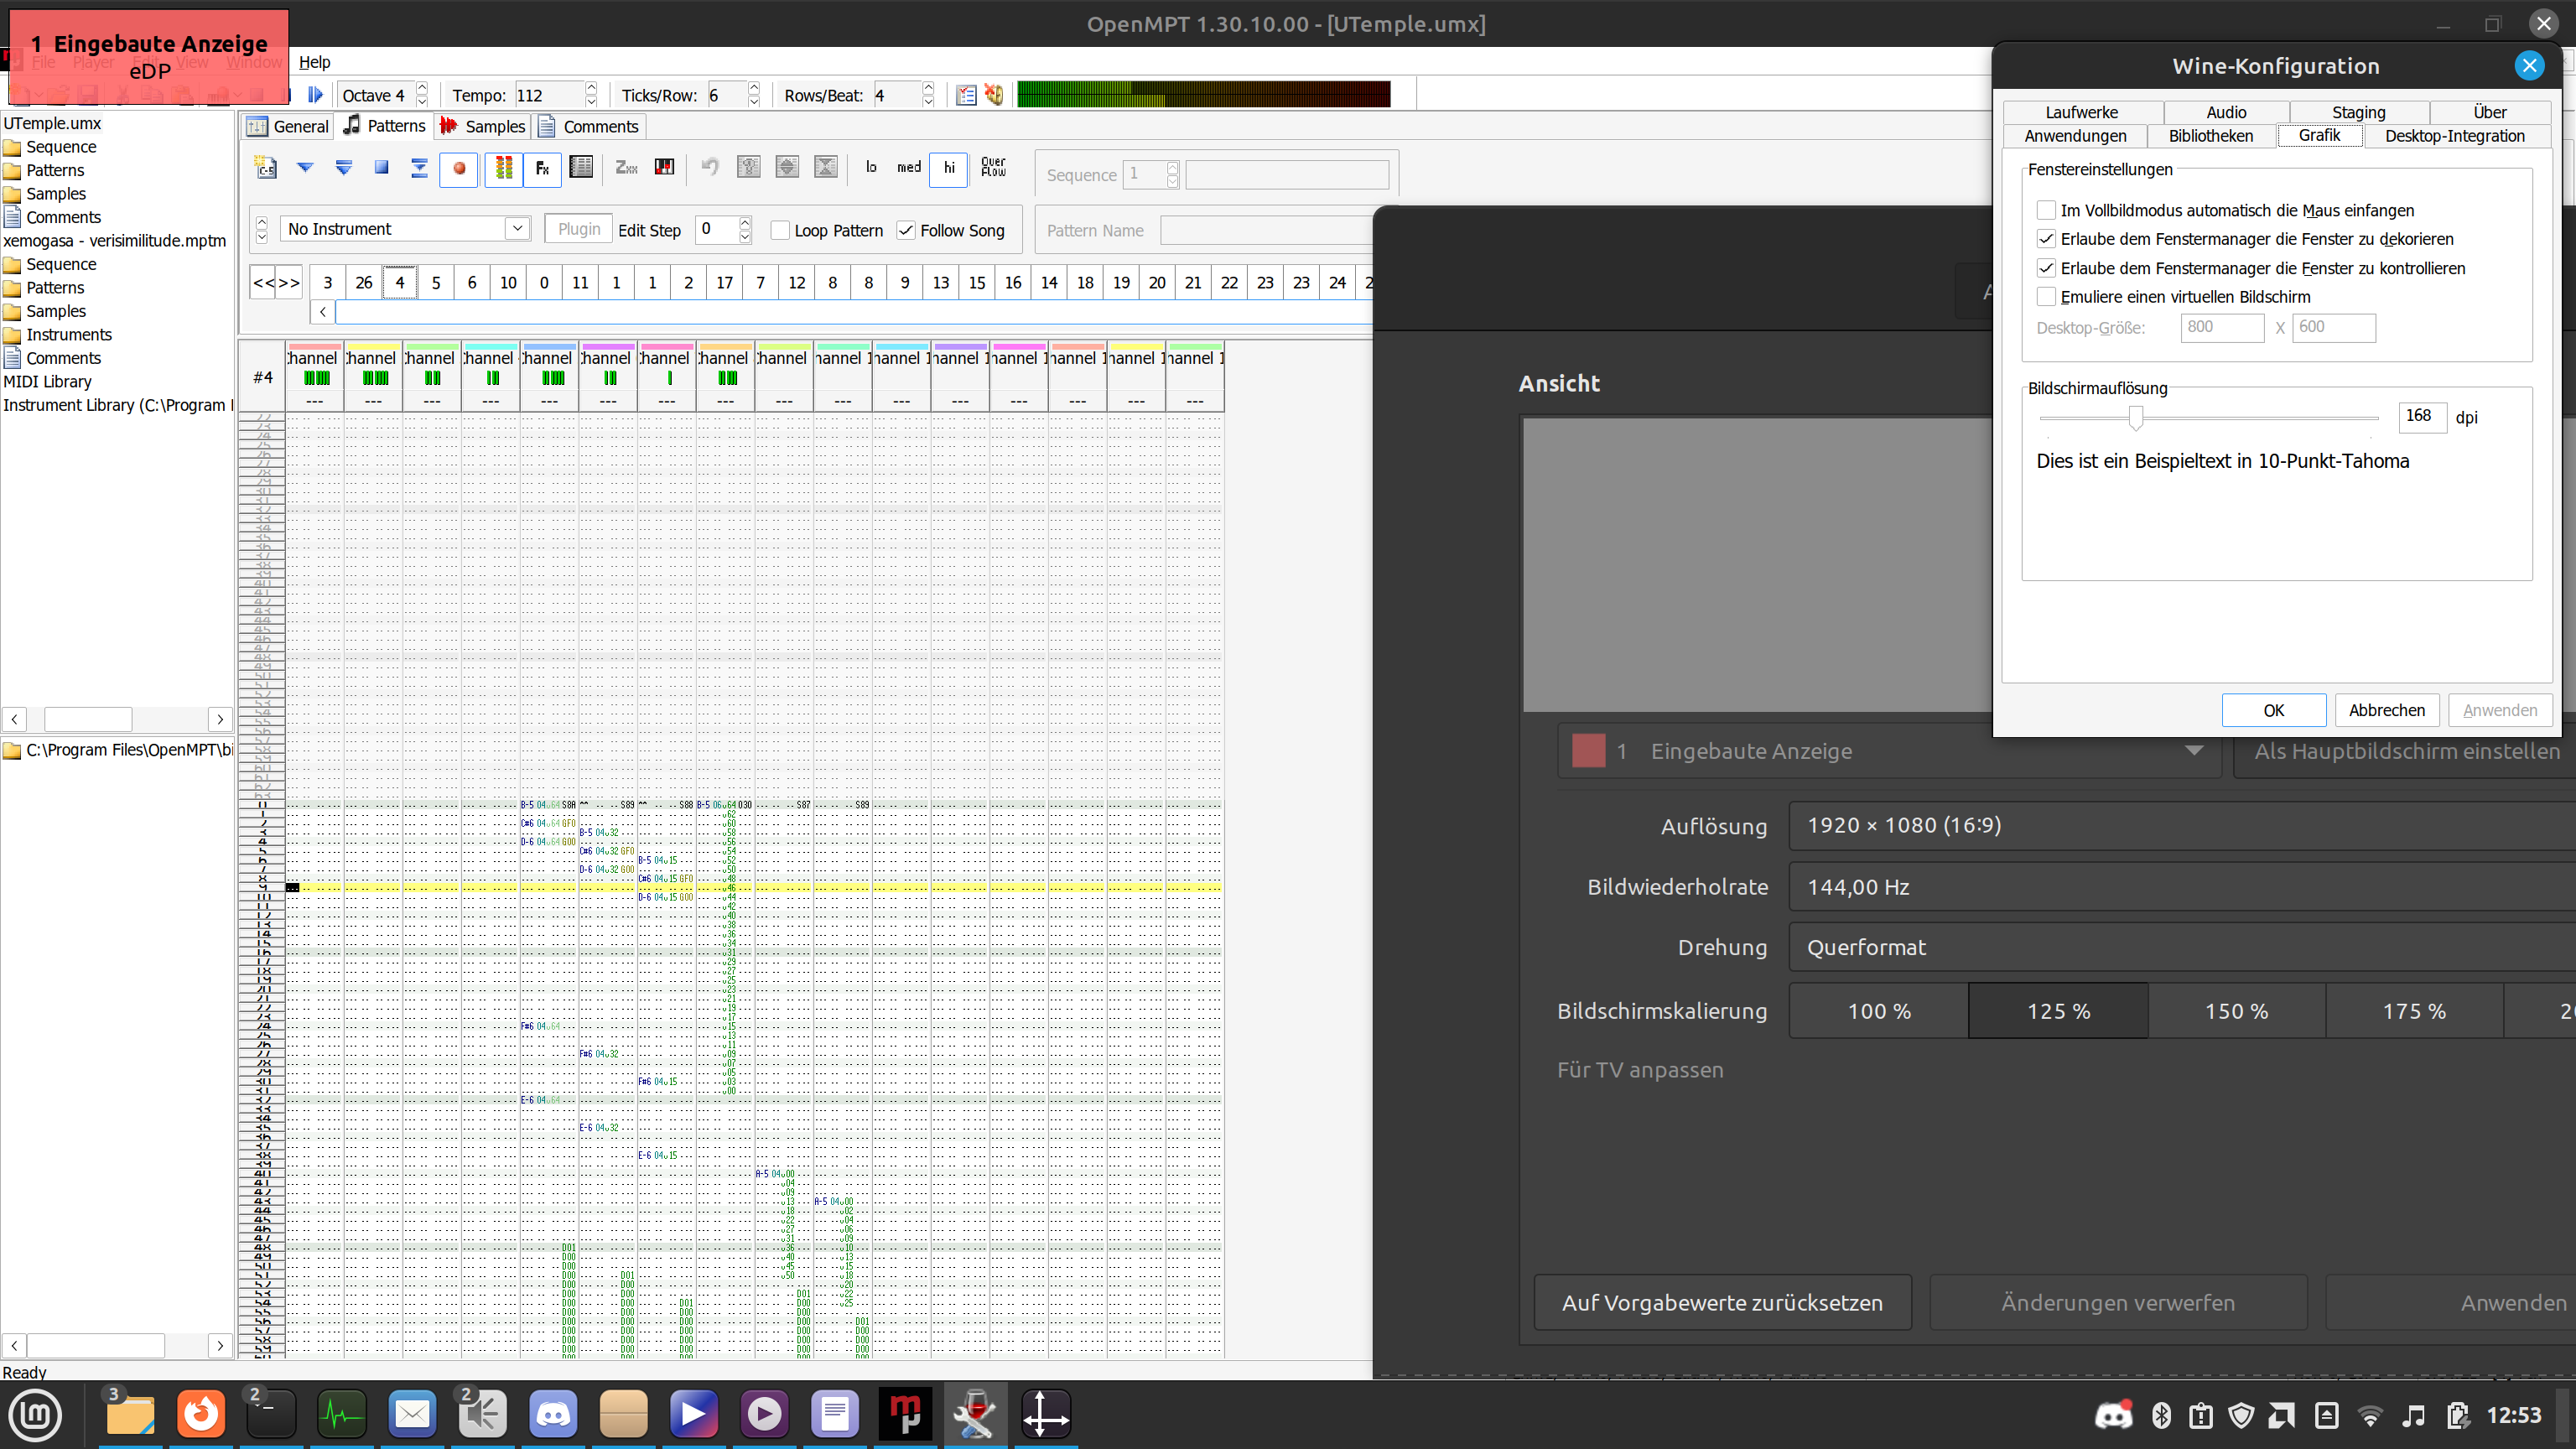Open the No Instrument dropdown

point(517,229)
